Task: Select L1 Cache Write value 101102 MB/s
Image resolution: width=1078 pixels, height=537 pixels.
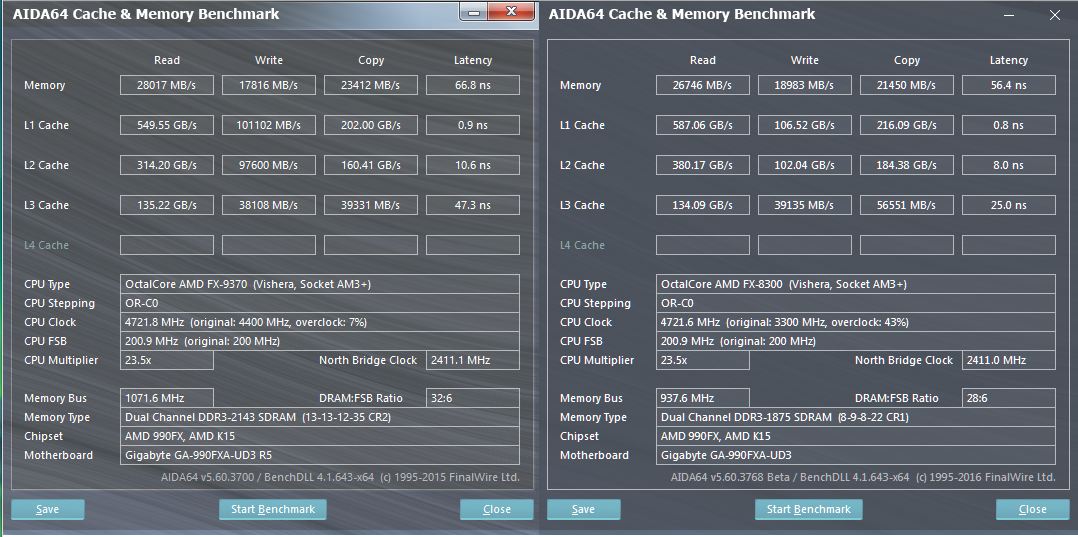Action: 269,125
